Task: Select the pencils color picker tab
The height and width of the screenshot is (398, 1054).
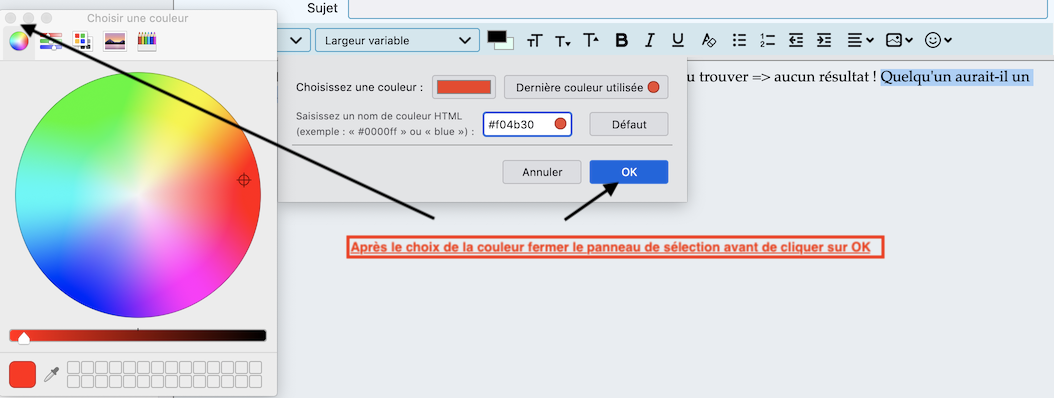Action: pos(147,42)
